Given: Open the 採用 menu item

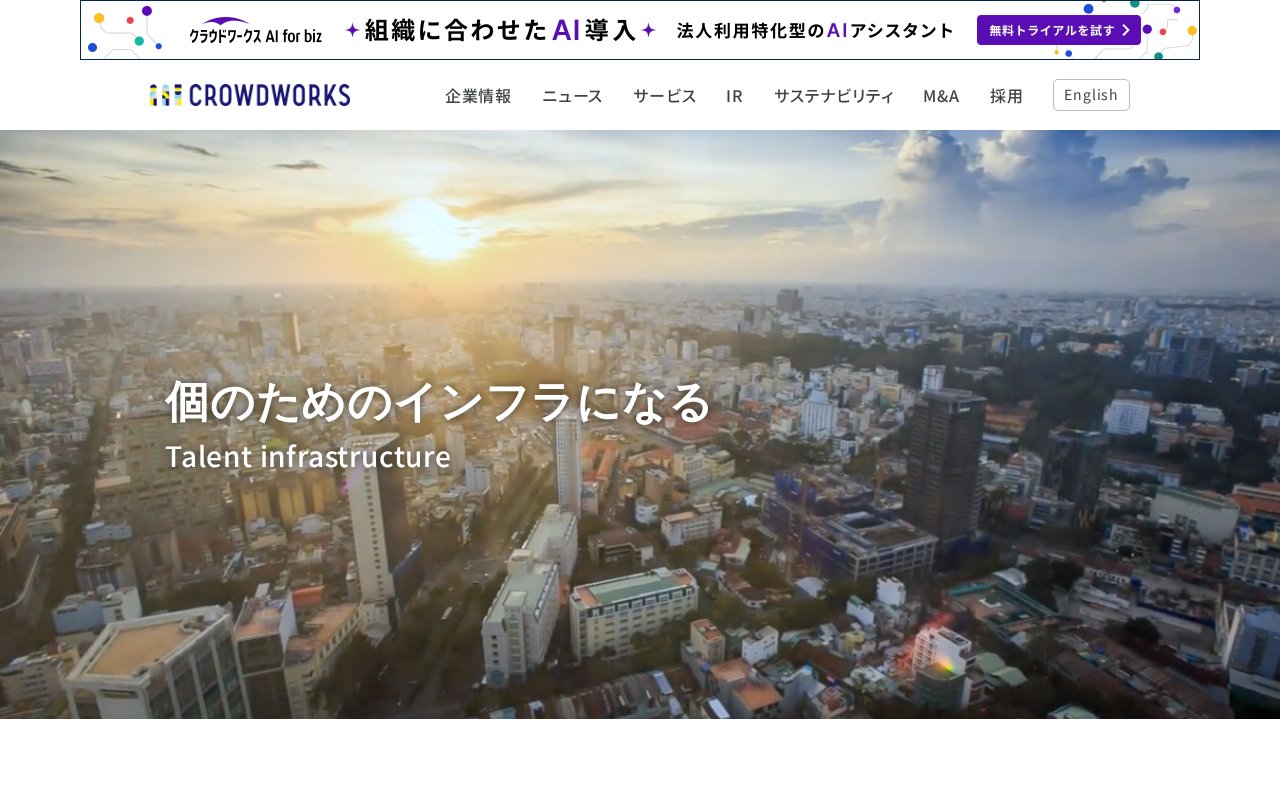Looking at the screenshot, I should click(x=1006, y=96).
